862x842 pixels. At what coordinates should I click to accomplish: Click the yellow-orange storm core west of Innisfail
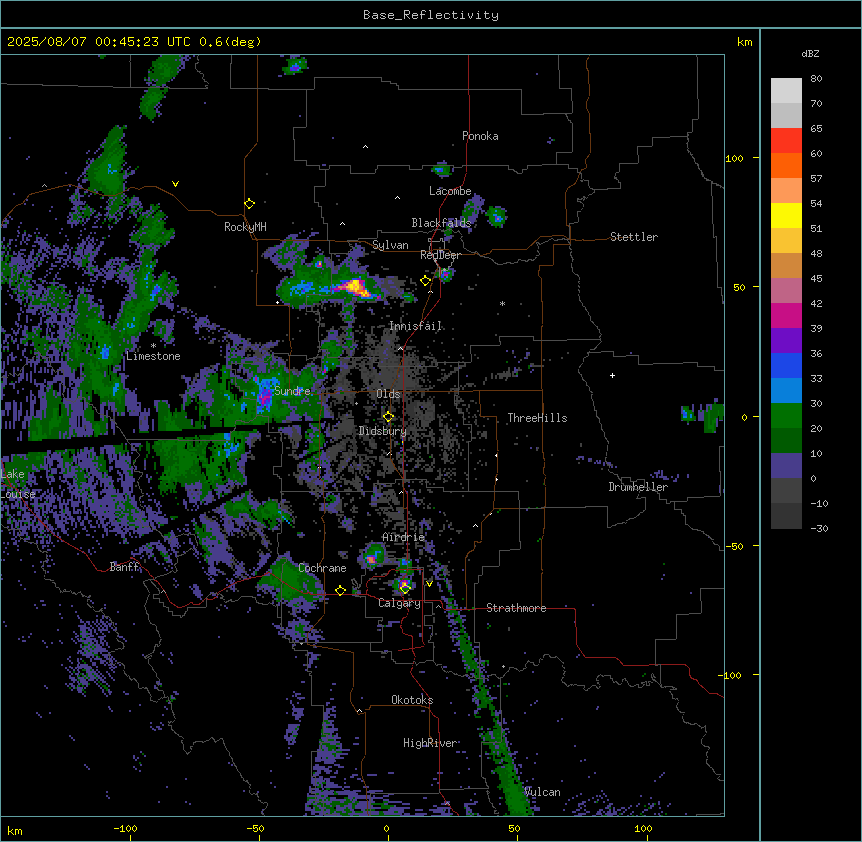click(x=355, y=287)
